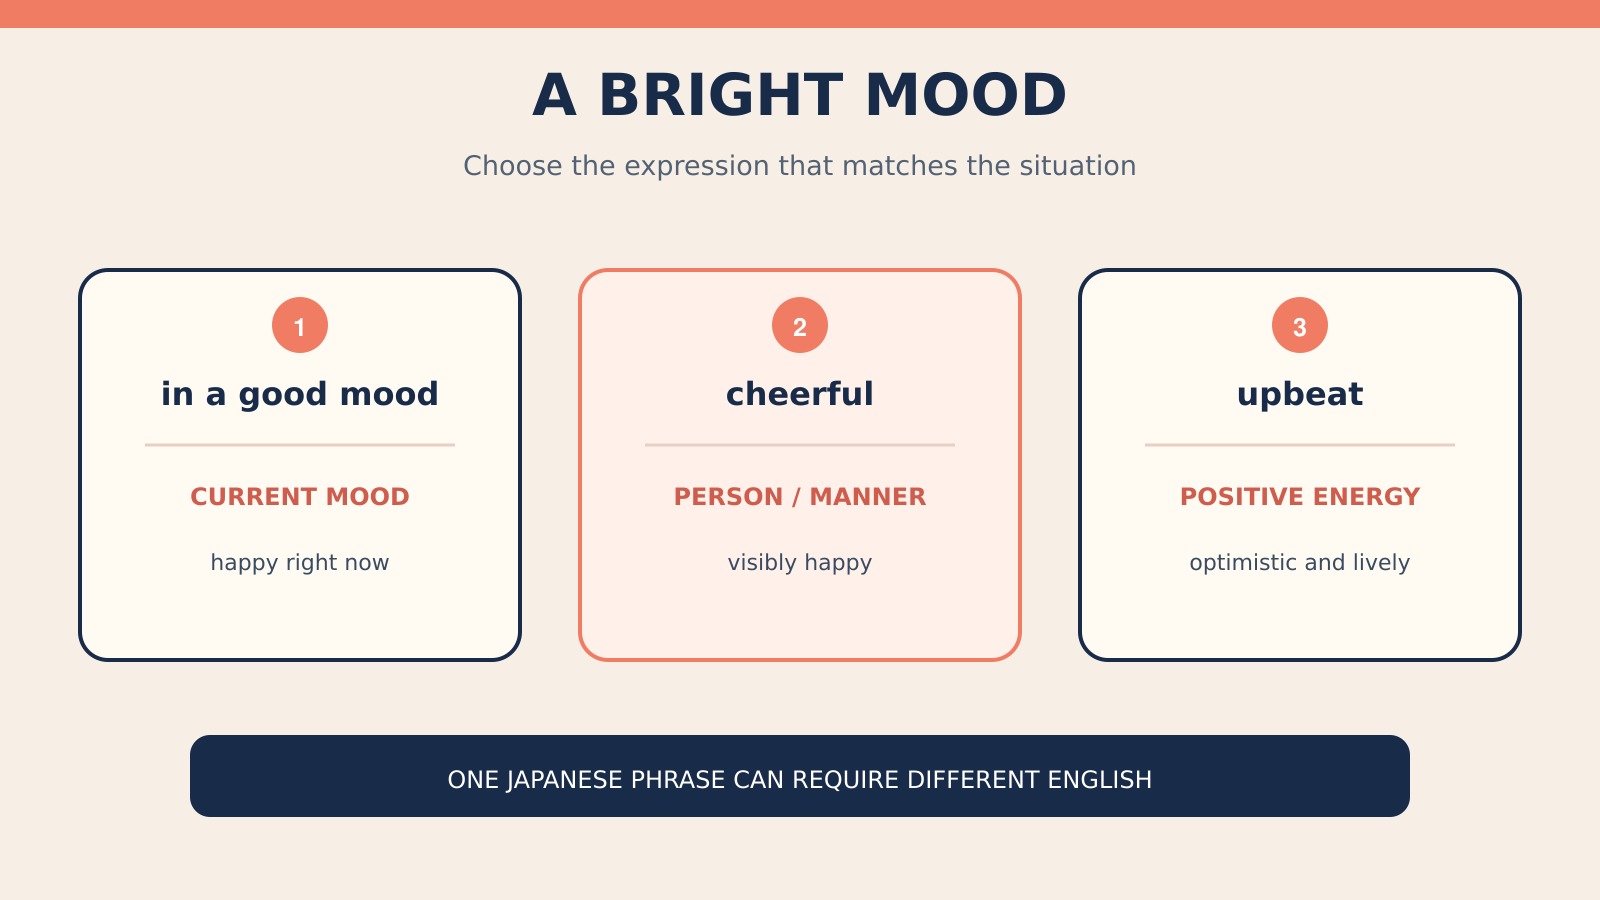This screenshot has height=900, width=1600.
Task: Select the 'upbeat' heading
Action: click(x=1300, y=394)
